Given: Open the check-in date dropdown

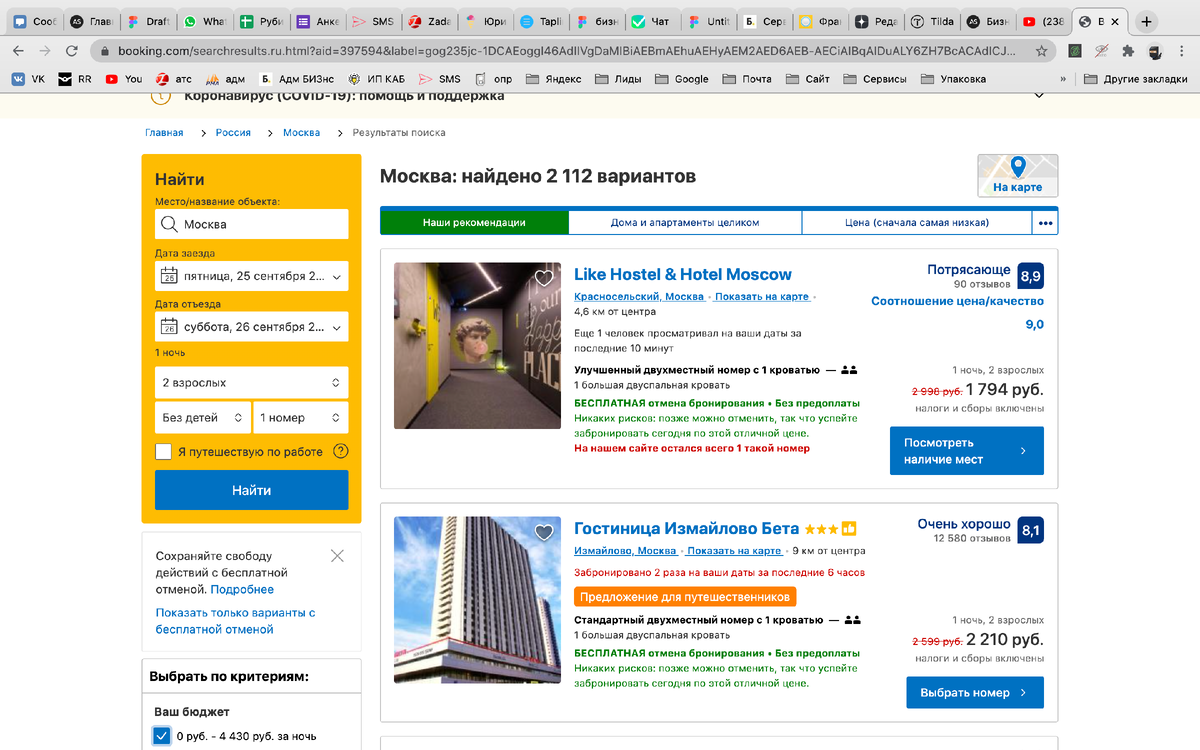Looking at the screenshot, I should (x=251, y=276).
